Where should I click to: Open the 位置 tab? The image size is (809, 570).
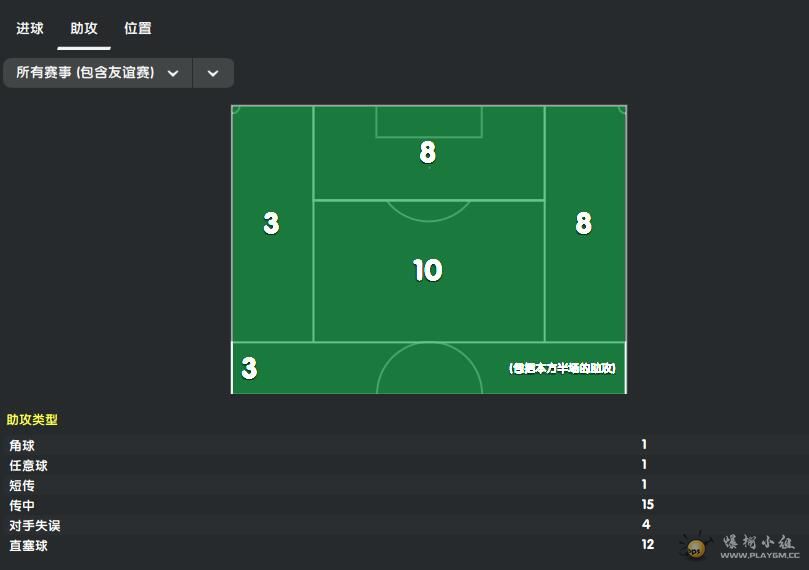pyautogui.click(x=138, y=29)
